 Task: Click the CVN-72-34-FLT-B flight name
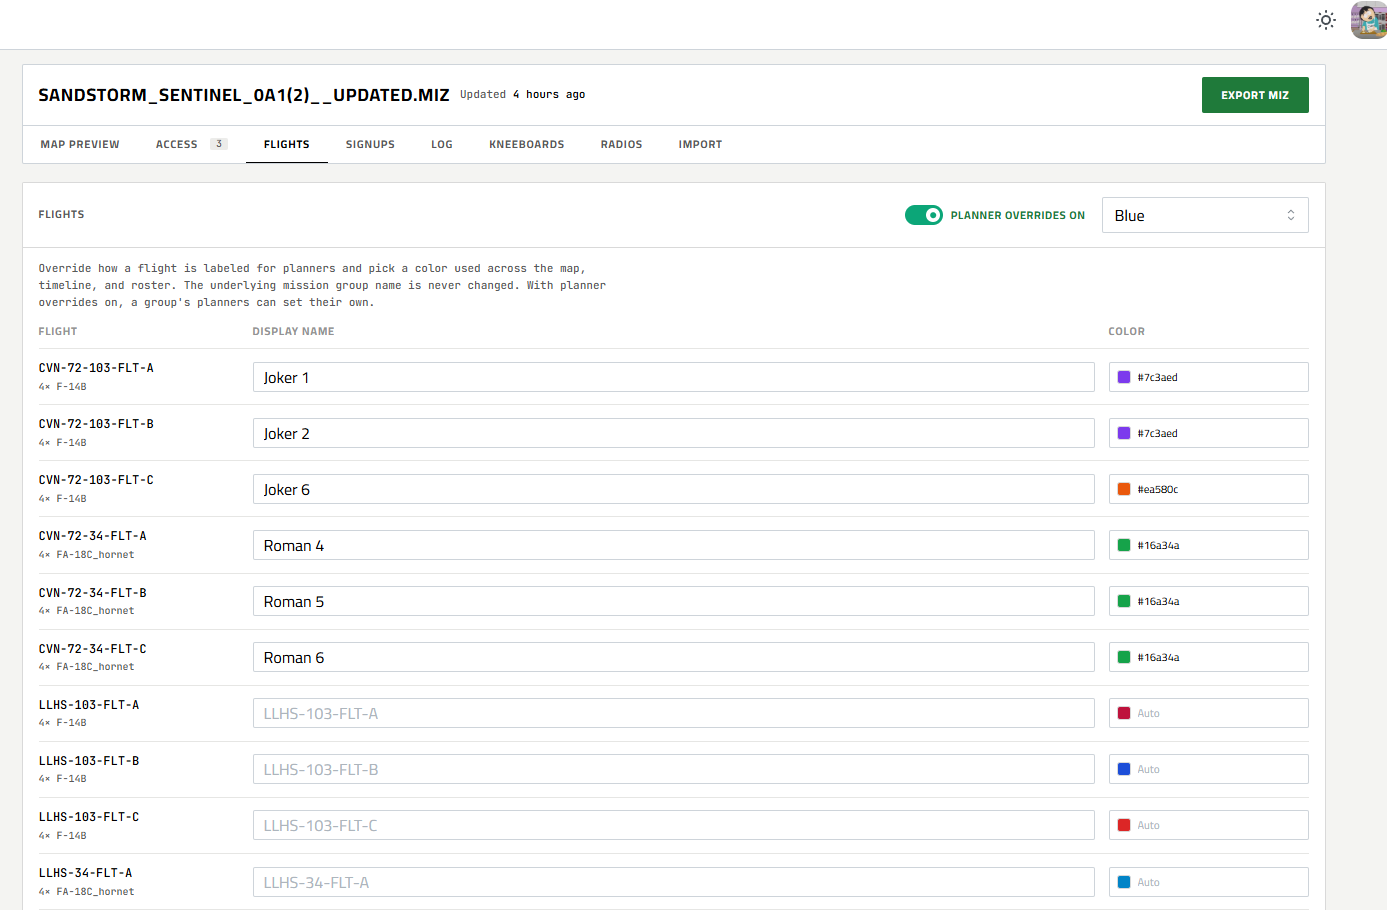pyautogui.click(x=93, y=593)
